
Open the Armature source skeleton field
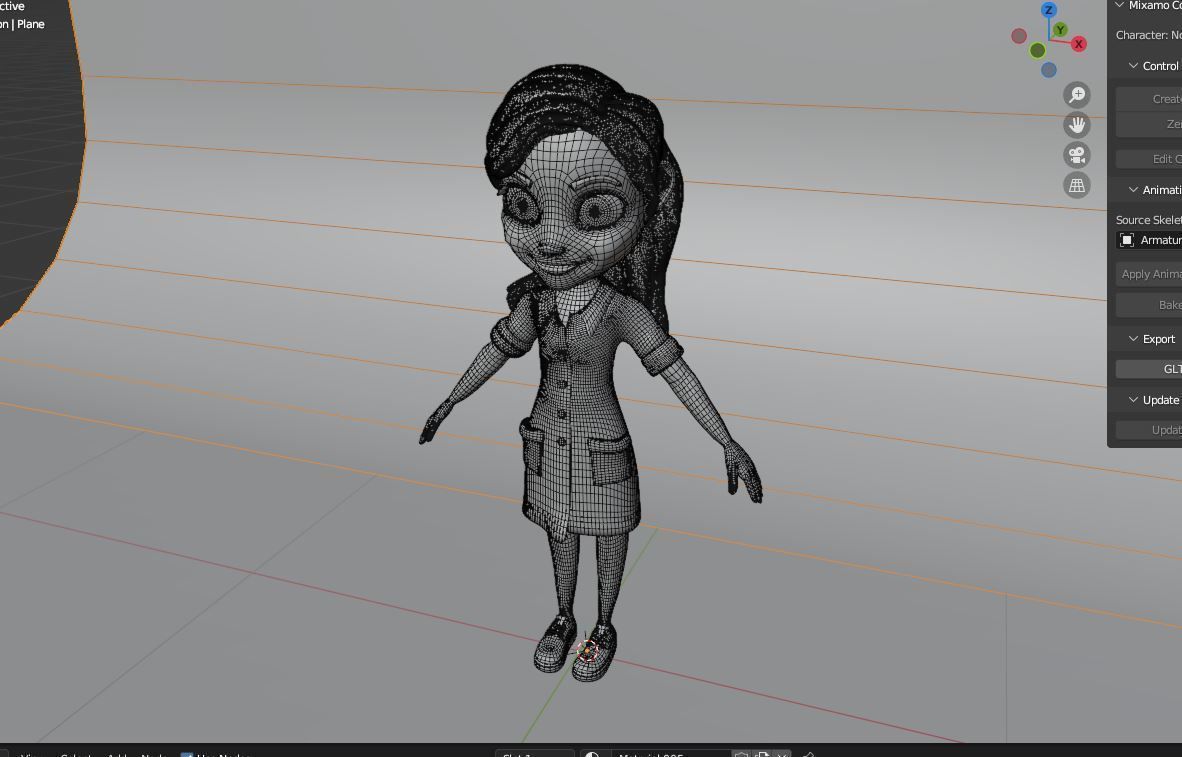click(1149, 240)
